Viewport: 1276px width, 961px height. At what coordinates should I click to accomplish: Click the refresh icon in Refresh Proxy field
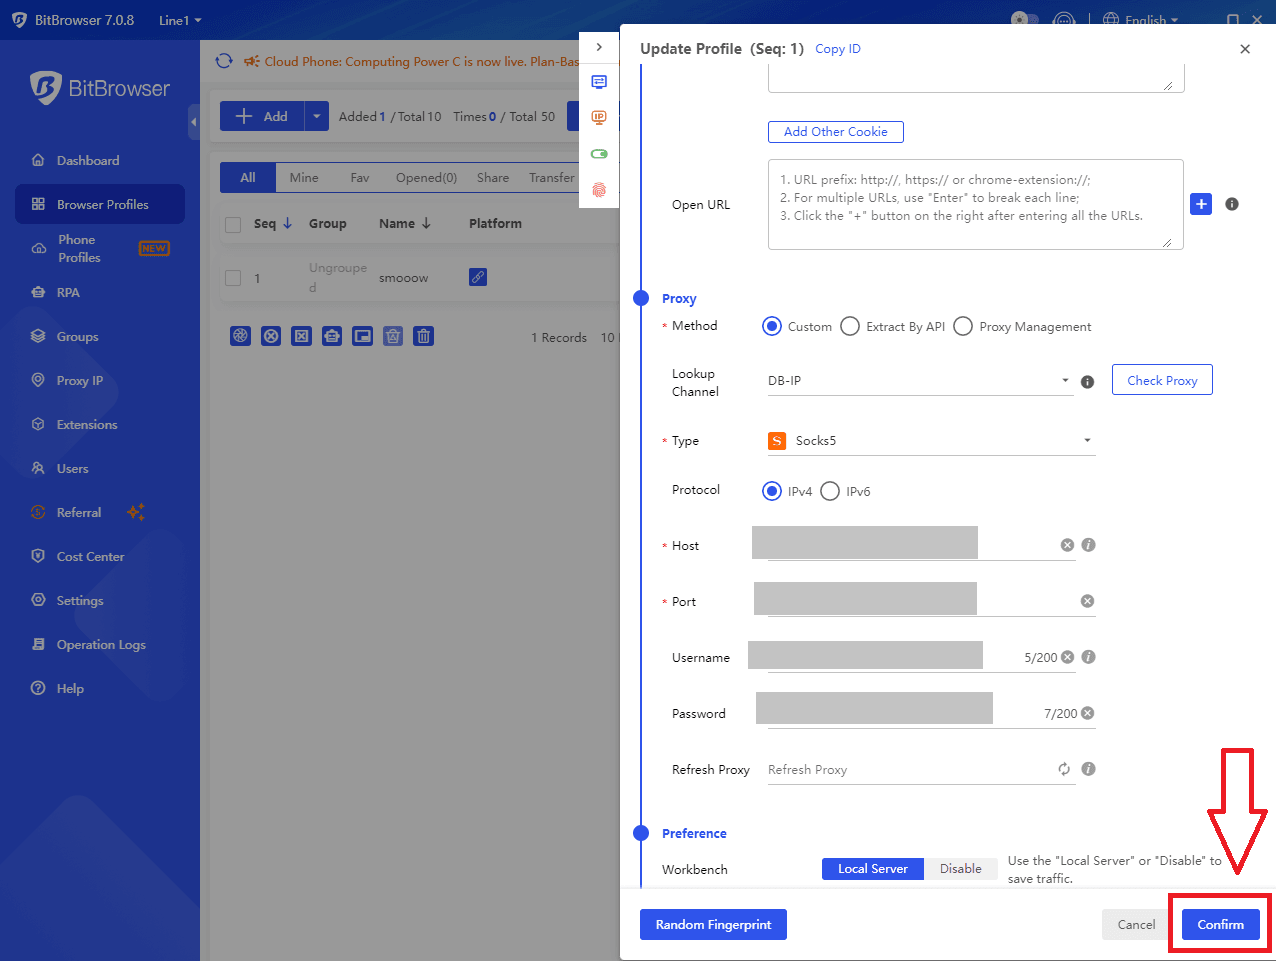pos(1064,769)
